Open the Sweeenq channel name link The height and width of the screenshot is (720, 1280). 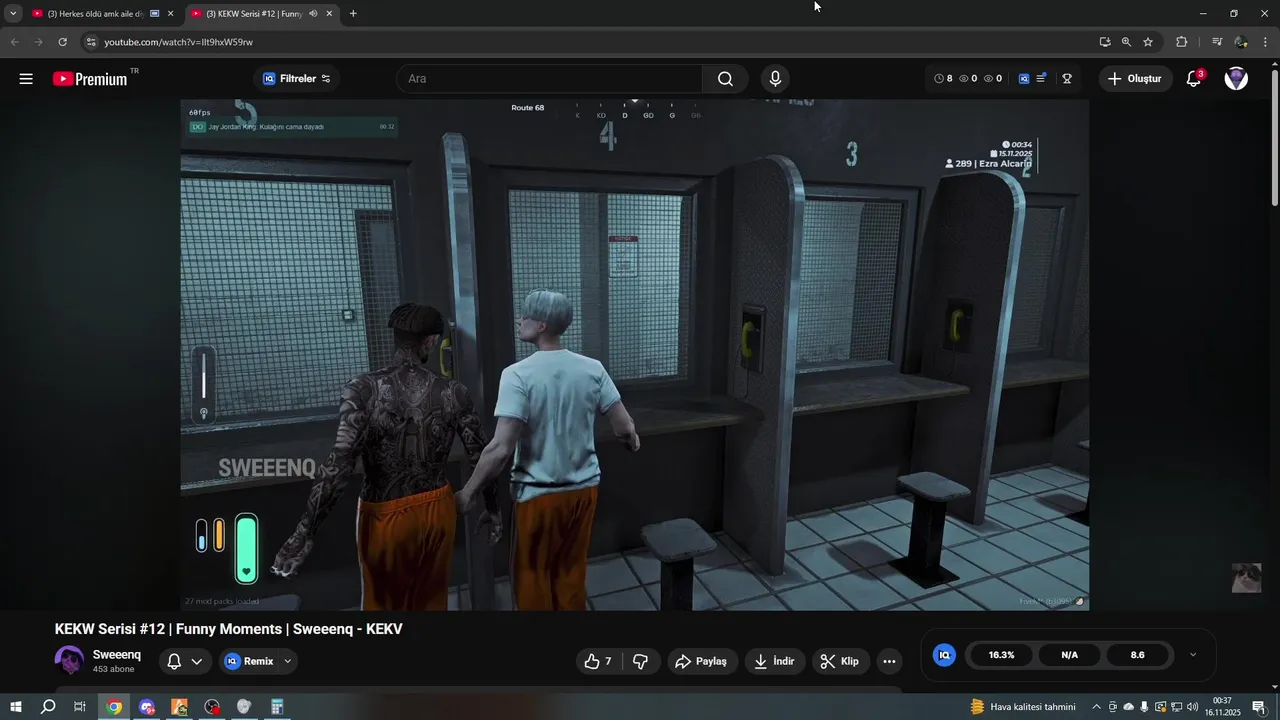click(x=117, y=655)
